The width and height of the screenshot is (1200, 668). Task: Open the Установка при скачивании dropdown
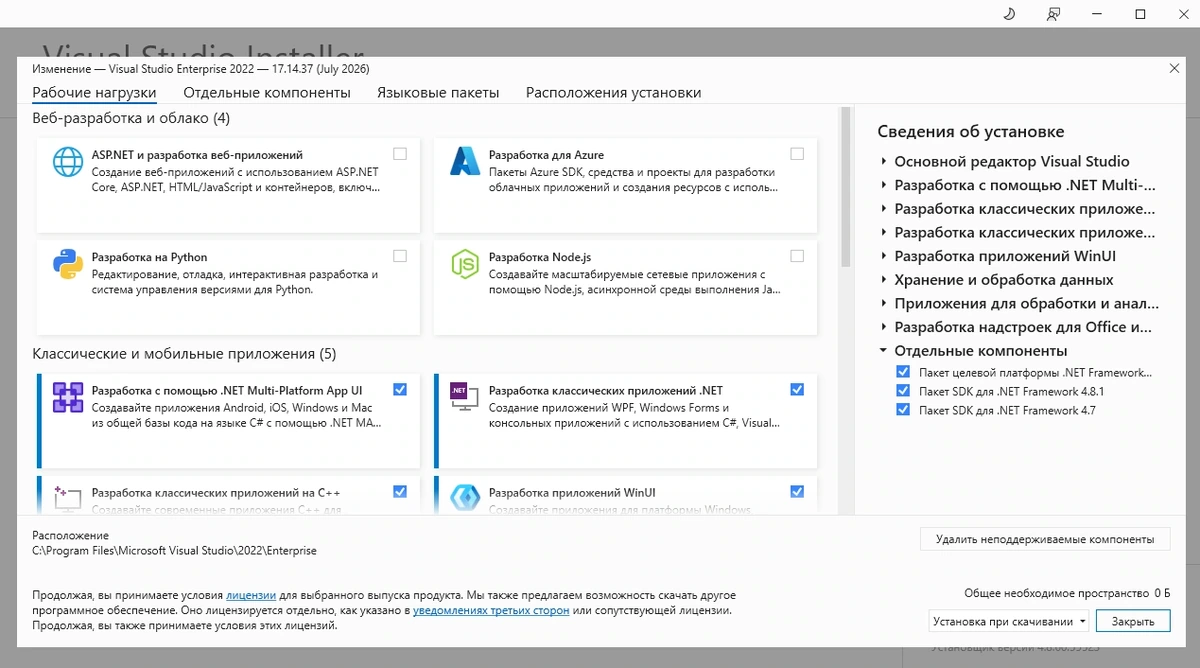[x=1009, y=621]
